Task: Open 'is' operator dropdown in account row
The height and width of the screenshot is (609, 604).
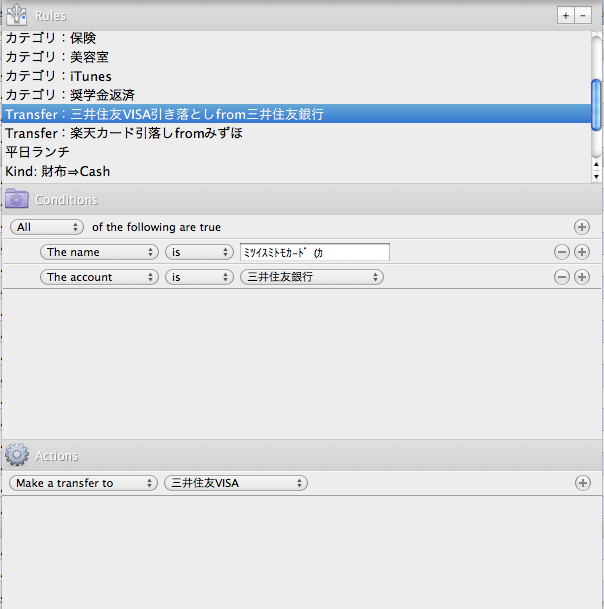Action: [x=199, y=277]
